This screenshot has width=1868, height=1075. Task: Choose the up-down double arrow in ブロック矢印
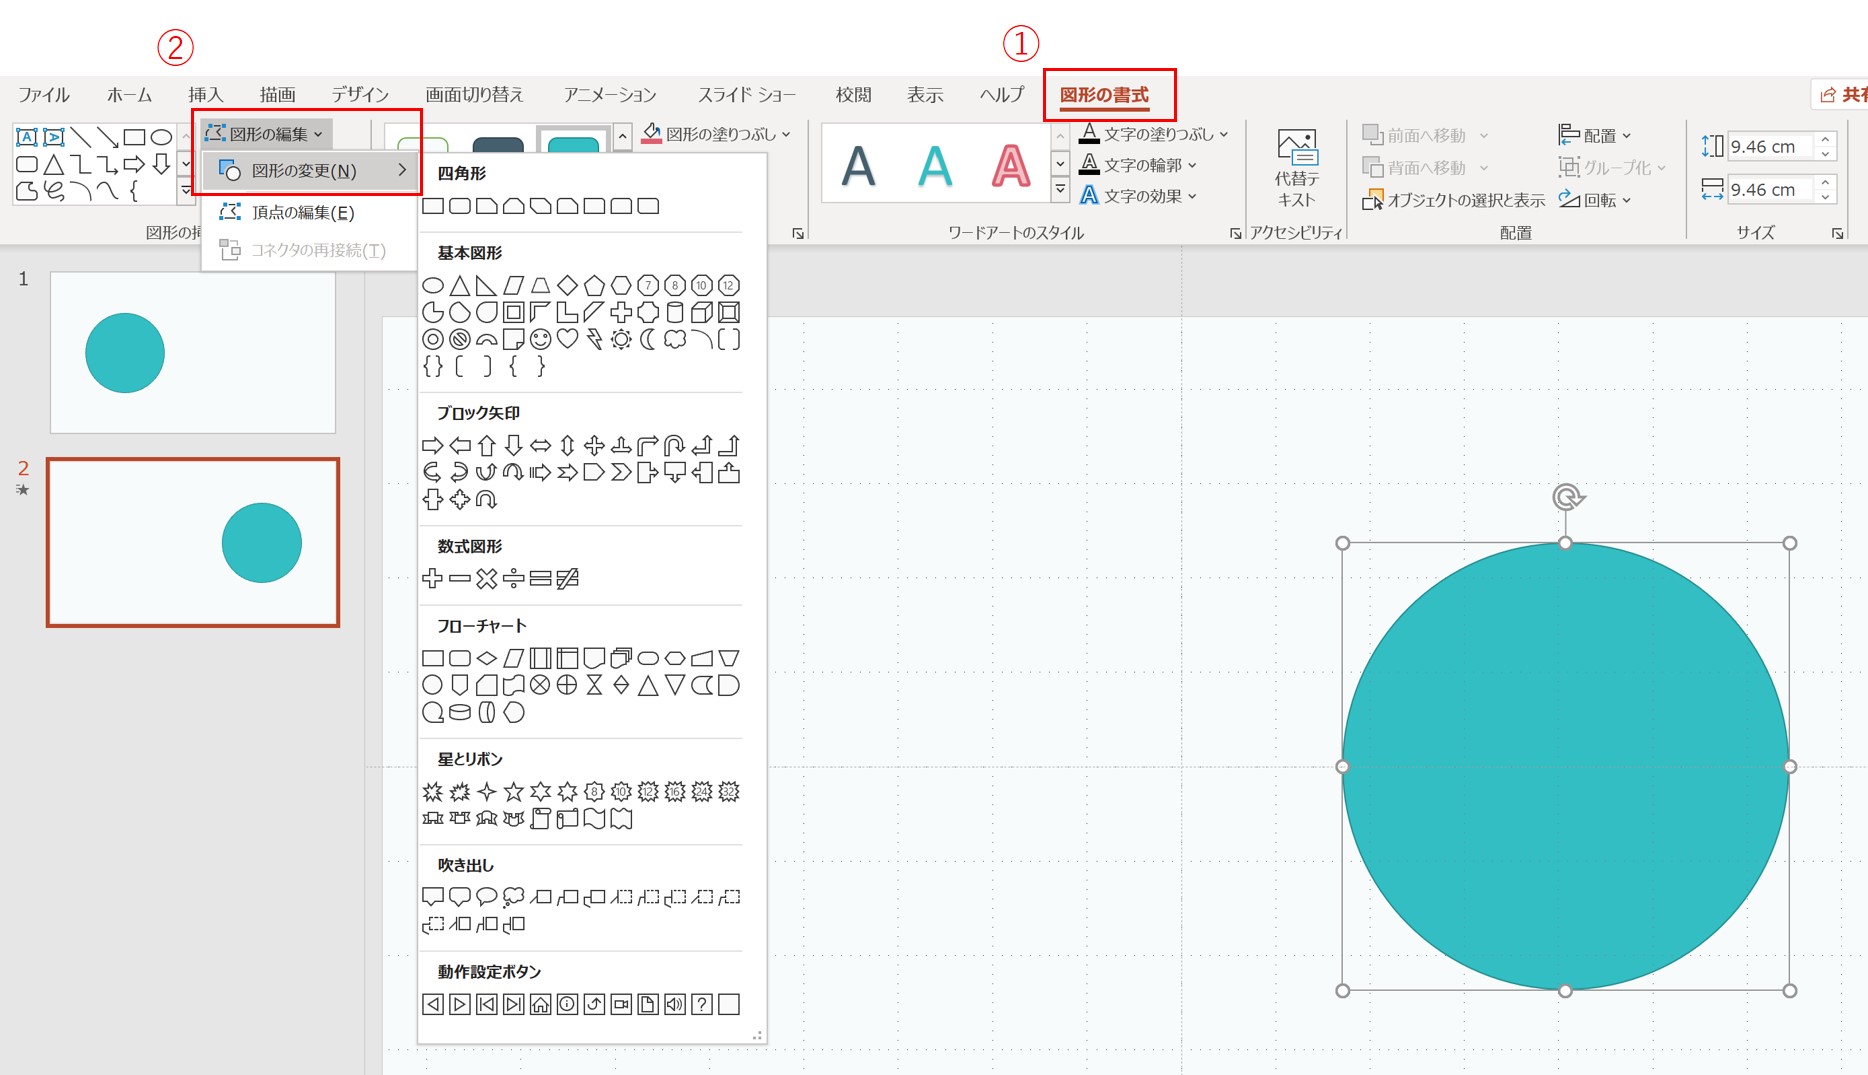tap(567, 445)
